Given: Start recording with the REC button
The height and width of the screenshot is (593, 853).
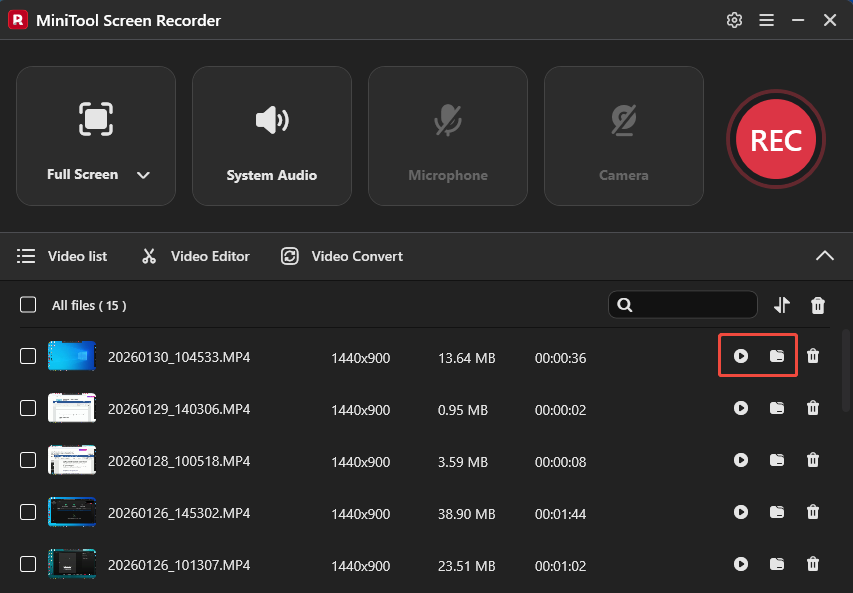Looking at the screenshot, I should [x=775, y=139].
